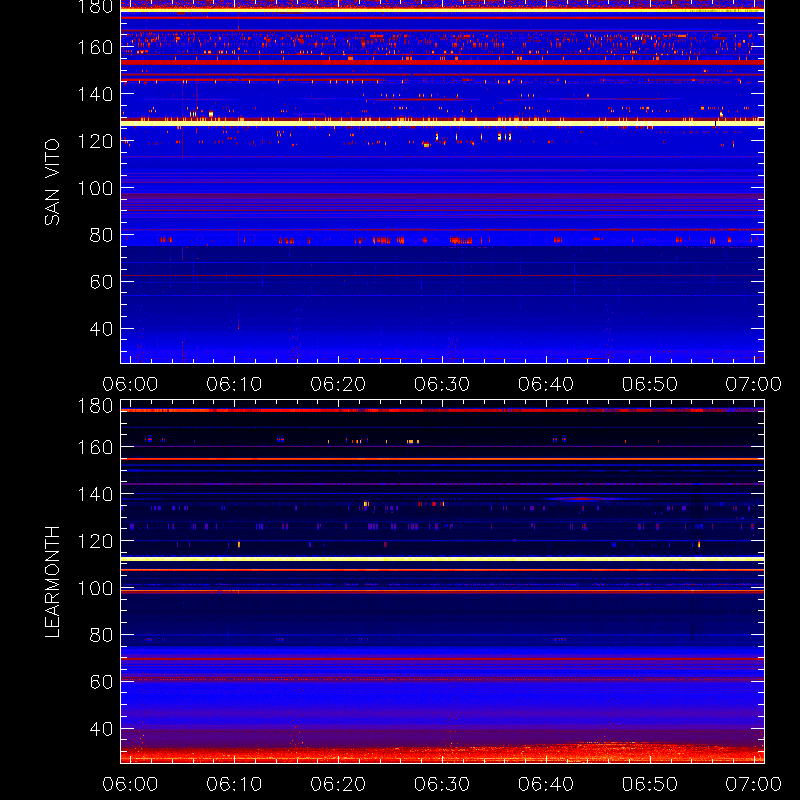Click 06:10 time label under San Vito plot
The height and width of the screenshot is (800, 800).
point(234,384)
